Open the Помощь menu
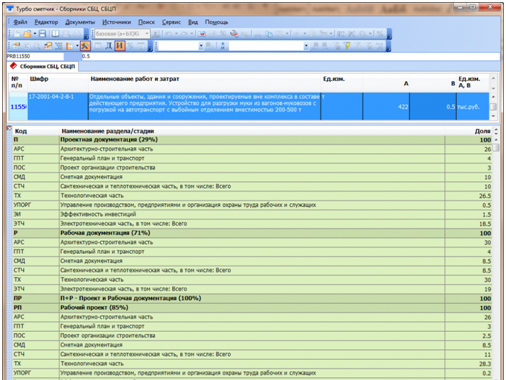The height and width of the screenshot is (380, 506). tap(216, 22)
